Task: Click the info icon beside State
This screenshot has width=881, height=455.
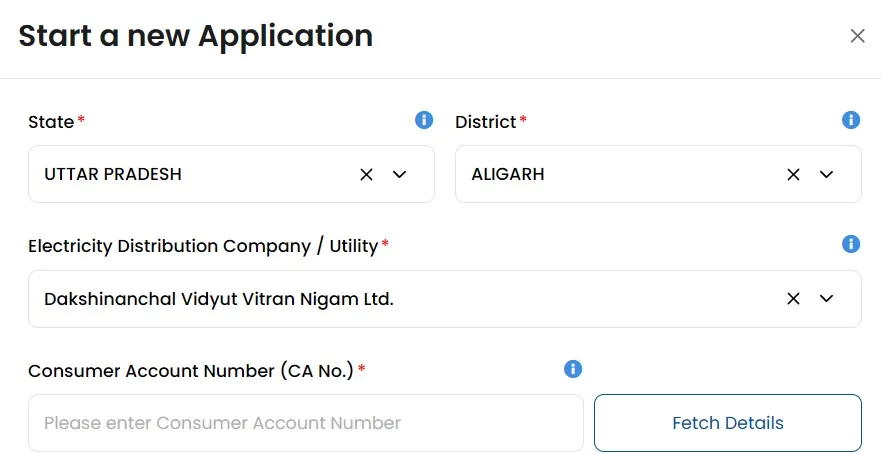Action: (x=424, y=120)
